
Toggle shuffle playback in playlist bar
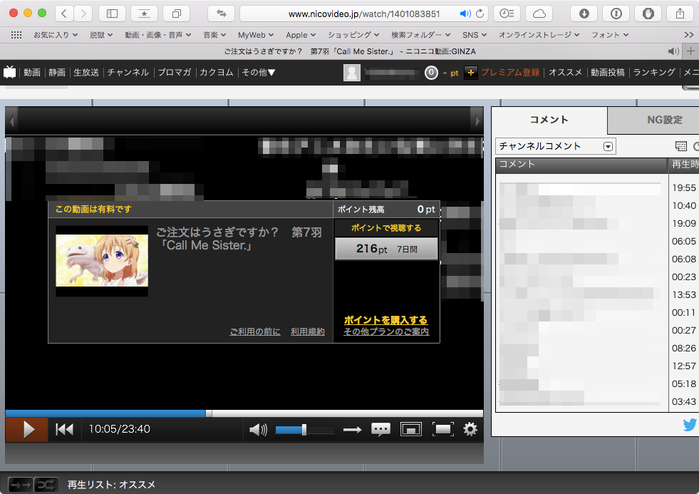[x=46, y=484]
